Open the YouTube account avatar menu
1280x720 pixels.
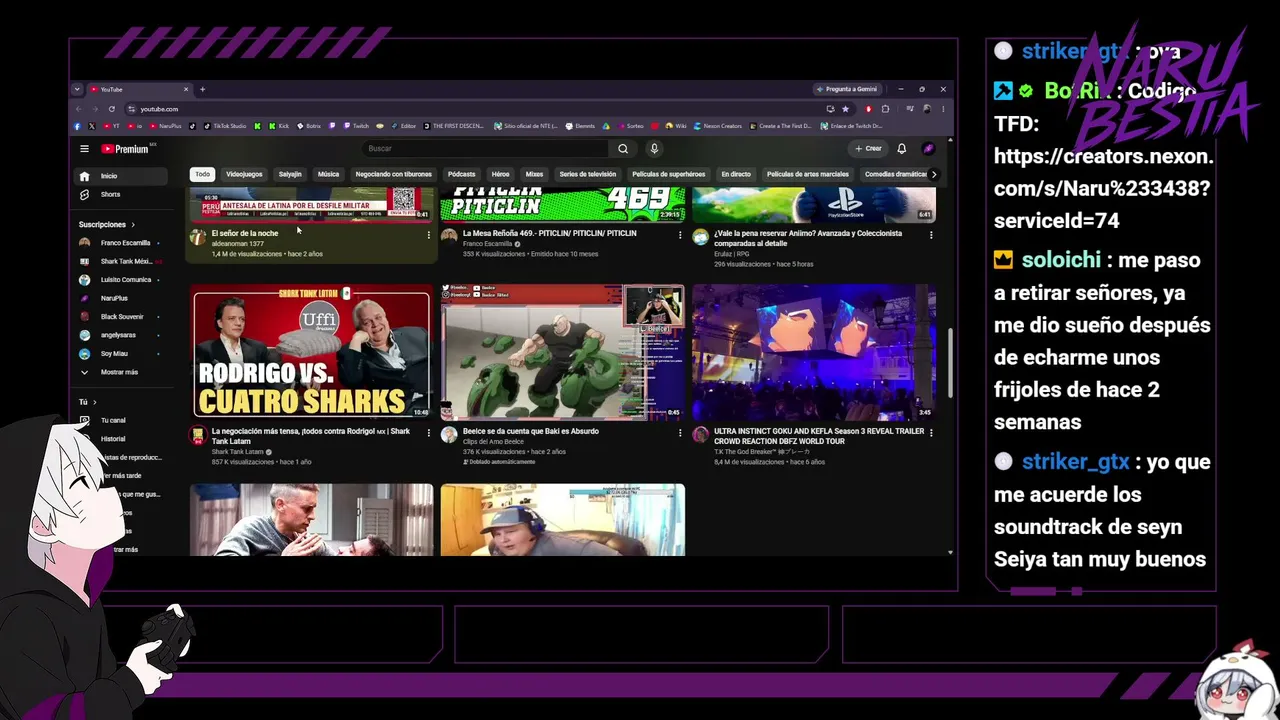click(x=928, y=149)
